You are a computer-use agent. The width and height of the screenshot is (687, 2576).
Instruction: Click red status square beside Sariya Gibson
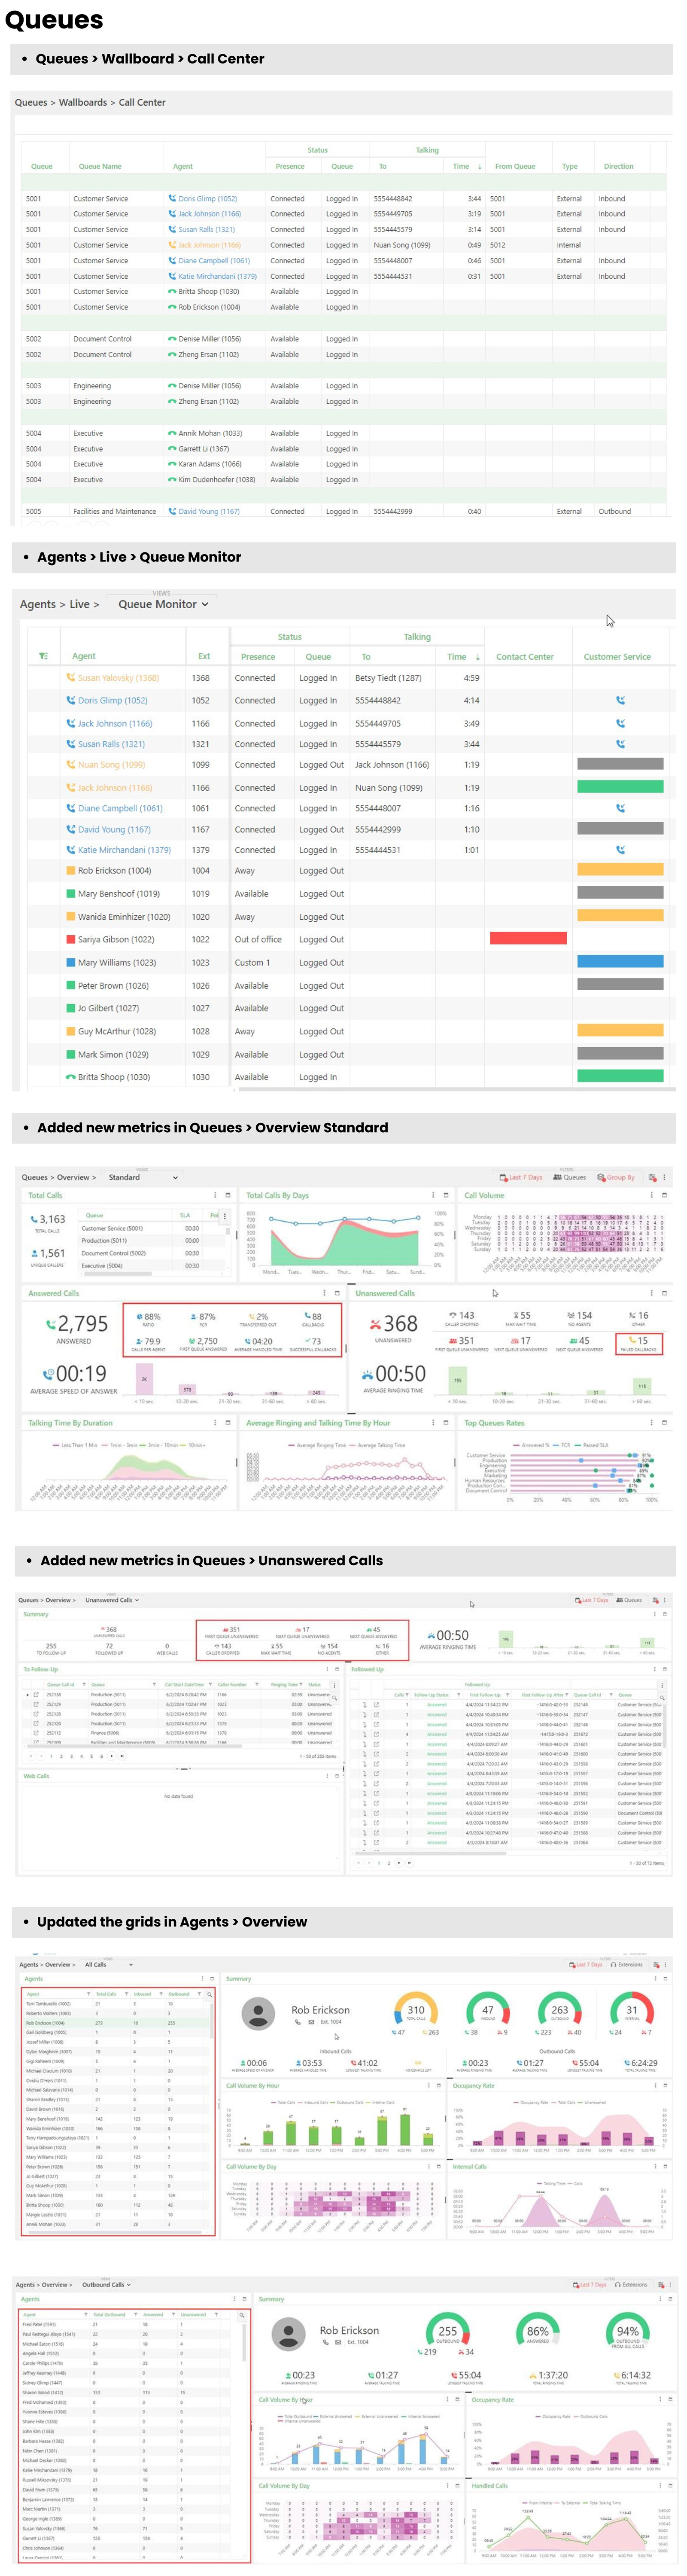click(71, 939)
